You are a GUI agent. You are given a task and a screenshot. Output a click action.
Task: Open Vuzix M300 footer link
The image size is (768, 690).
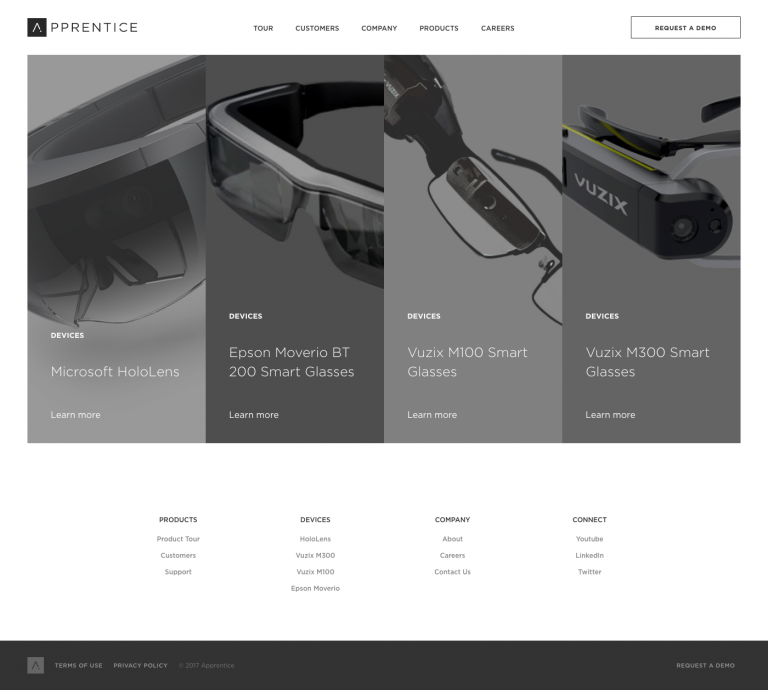[x=315, y=555]
